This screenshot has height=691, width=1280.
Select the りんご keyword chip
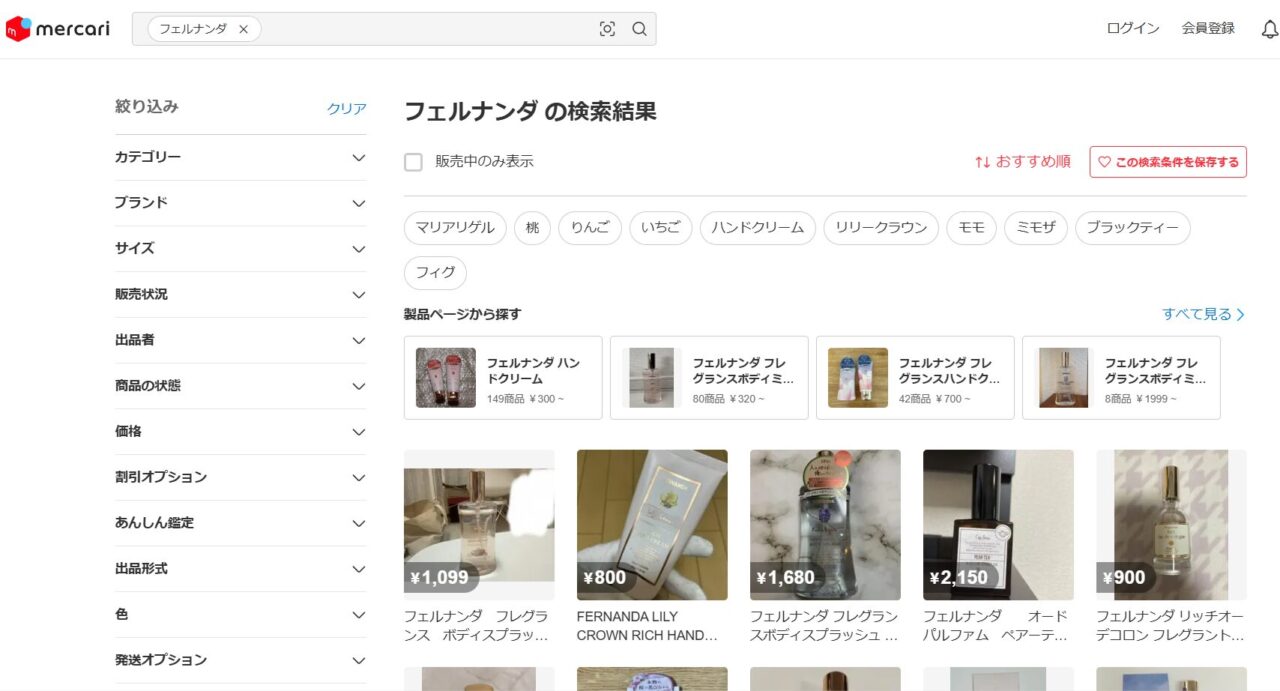click(590, 228)
